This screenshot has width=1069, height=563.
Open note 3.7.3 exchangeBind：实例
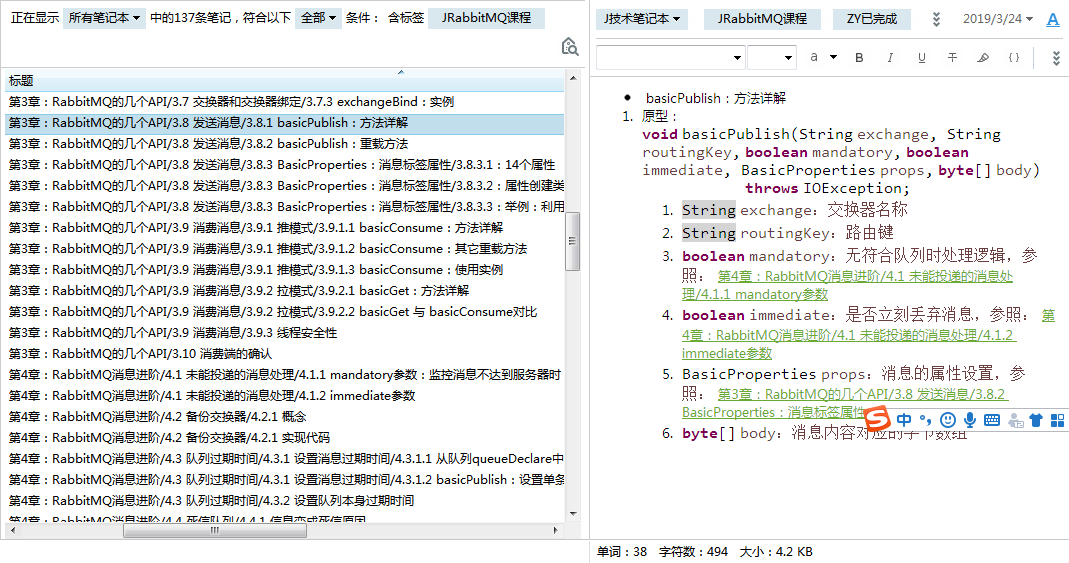point(284,102)
